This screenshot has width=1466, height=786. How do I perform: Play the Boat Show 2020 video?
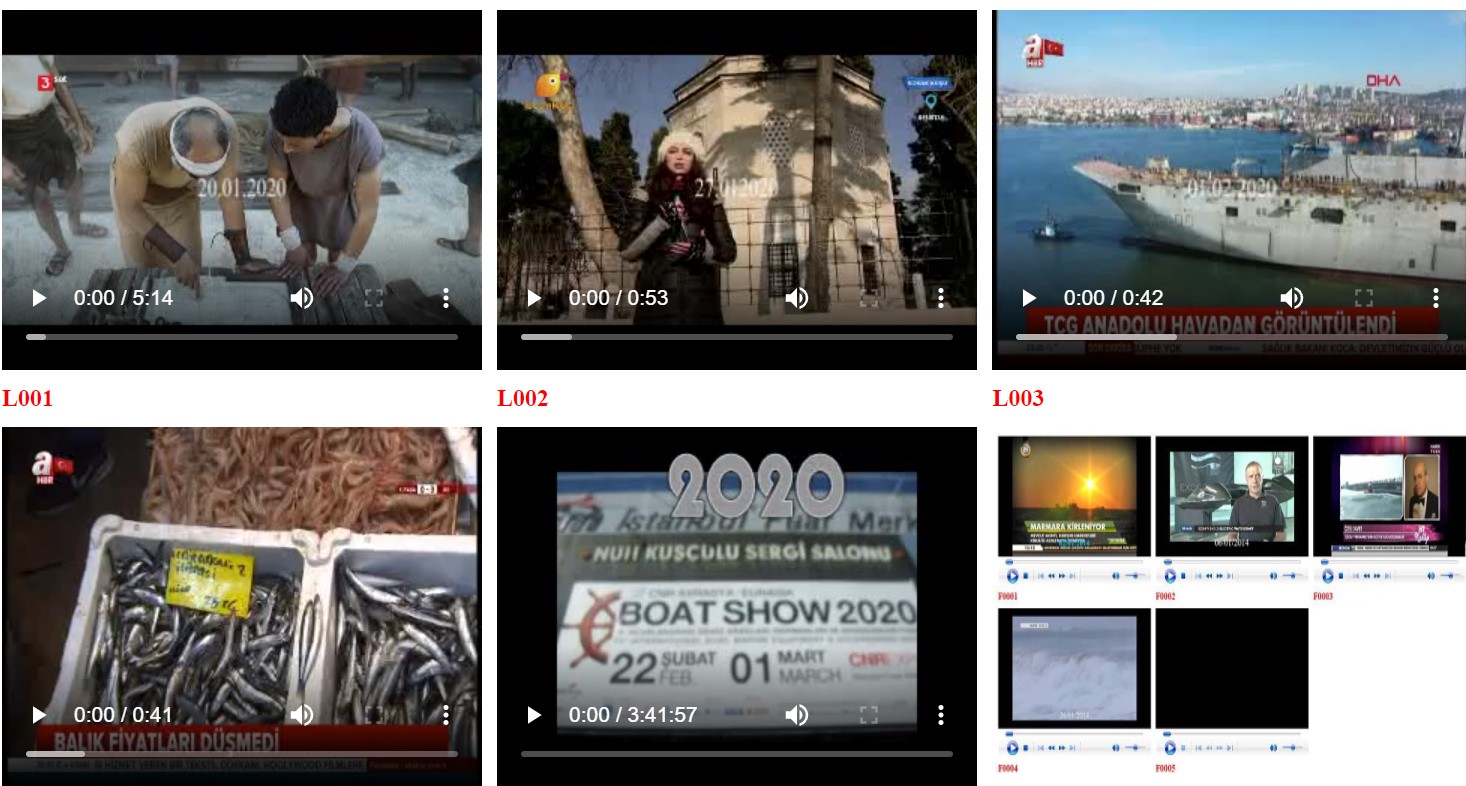pyautogui.click(x=534, y=715)
